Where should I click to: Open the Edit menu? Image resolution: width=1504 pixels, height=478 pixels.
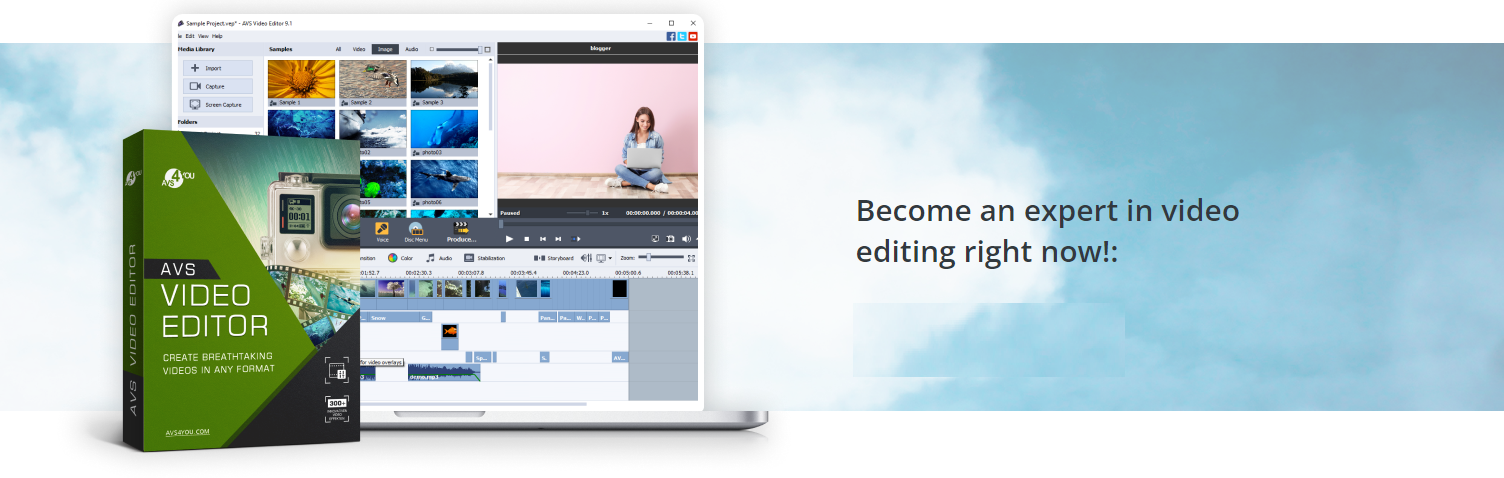189,36
